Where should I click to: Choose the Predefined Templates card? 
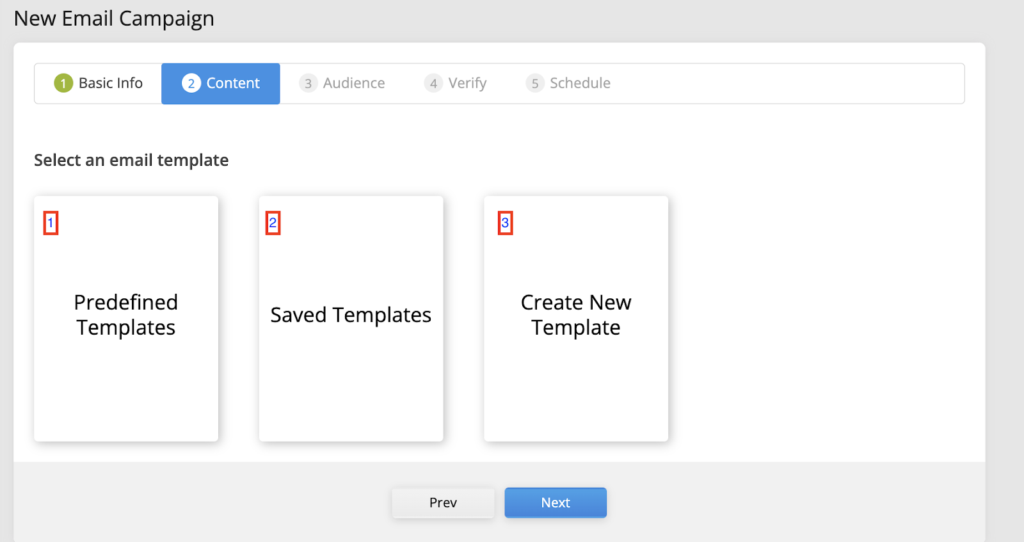tap(126, 319)
